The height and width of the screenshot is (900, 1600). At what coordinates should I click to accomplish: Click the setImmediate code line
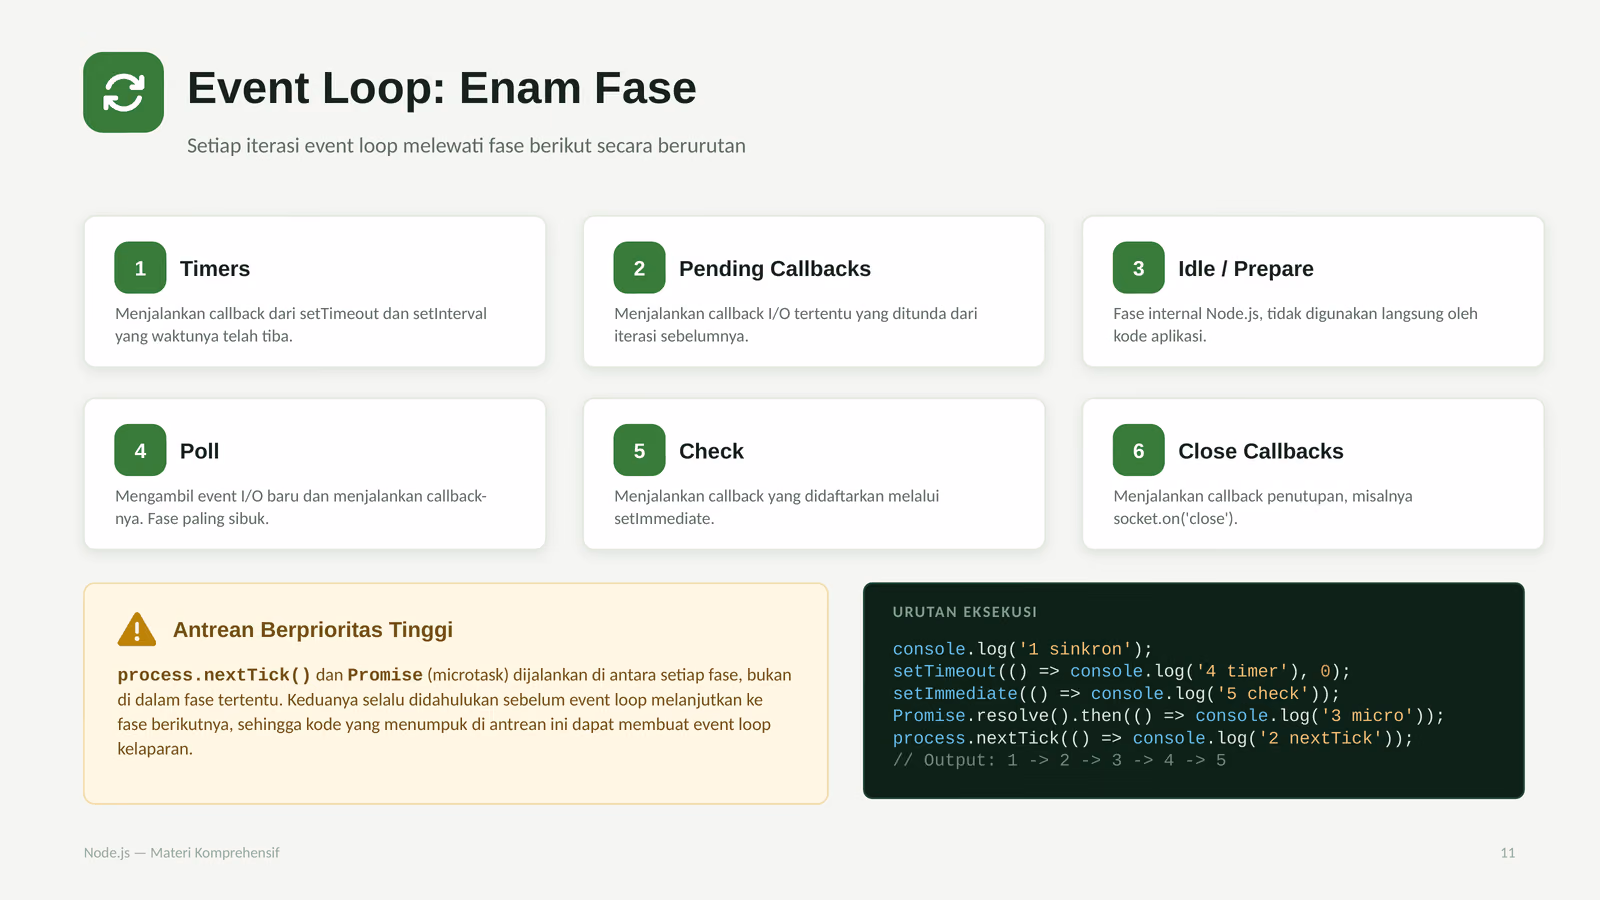pos(1116,694)
